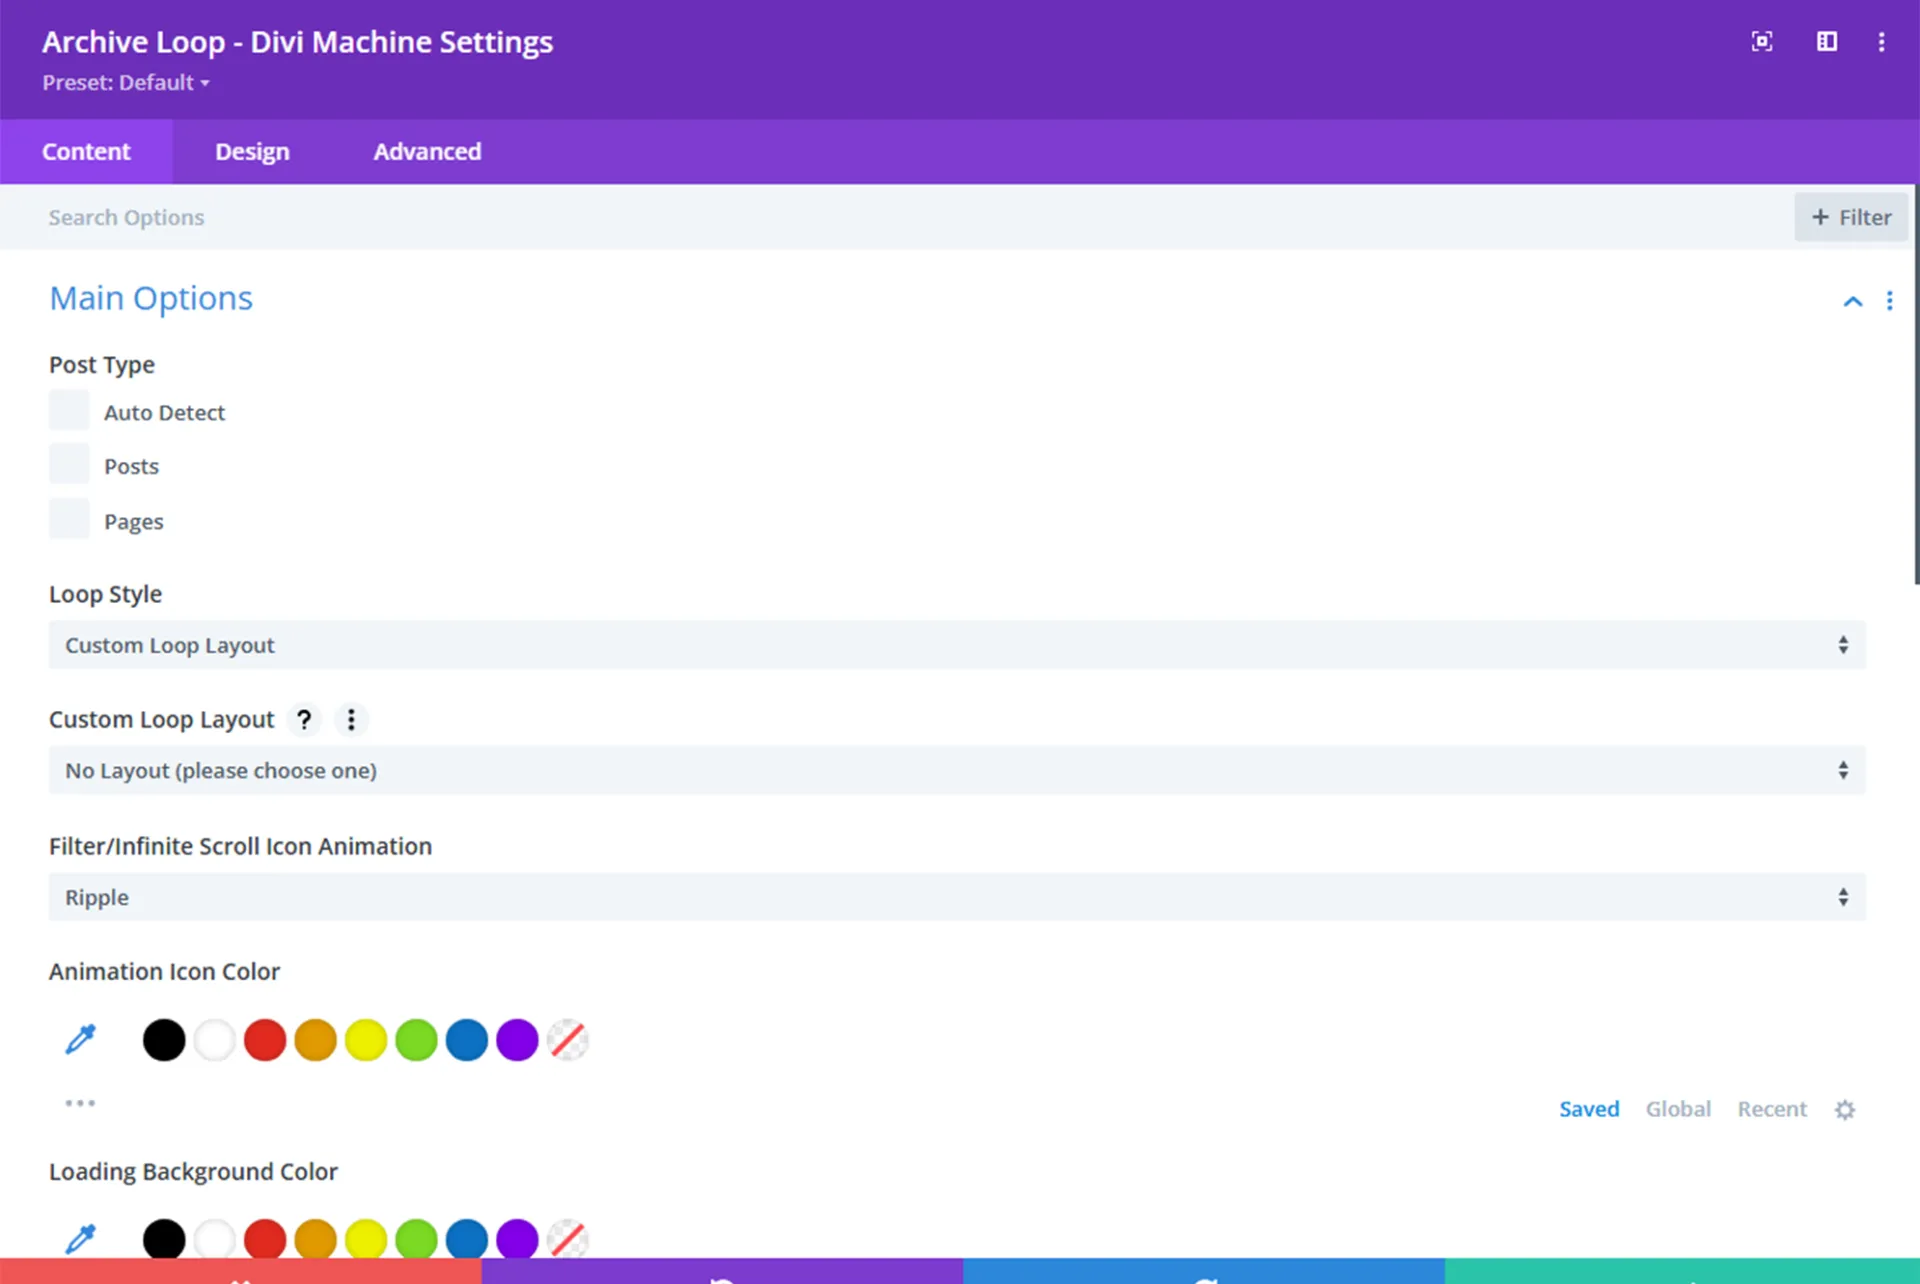Switch to the Design tab
This screenshot has height=1284, width=1920.
point(252,152)
